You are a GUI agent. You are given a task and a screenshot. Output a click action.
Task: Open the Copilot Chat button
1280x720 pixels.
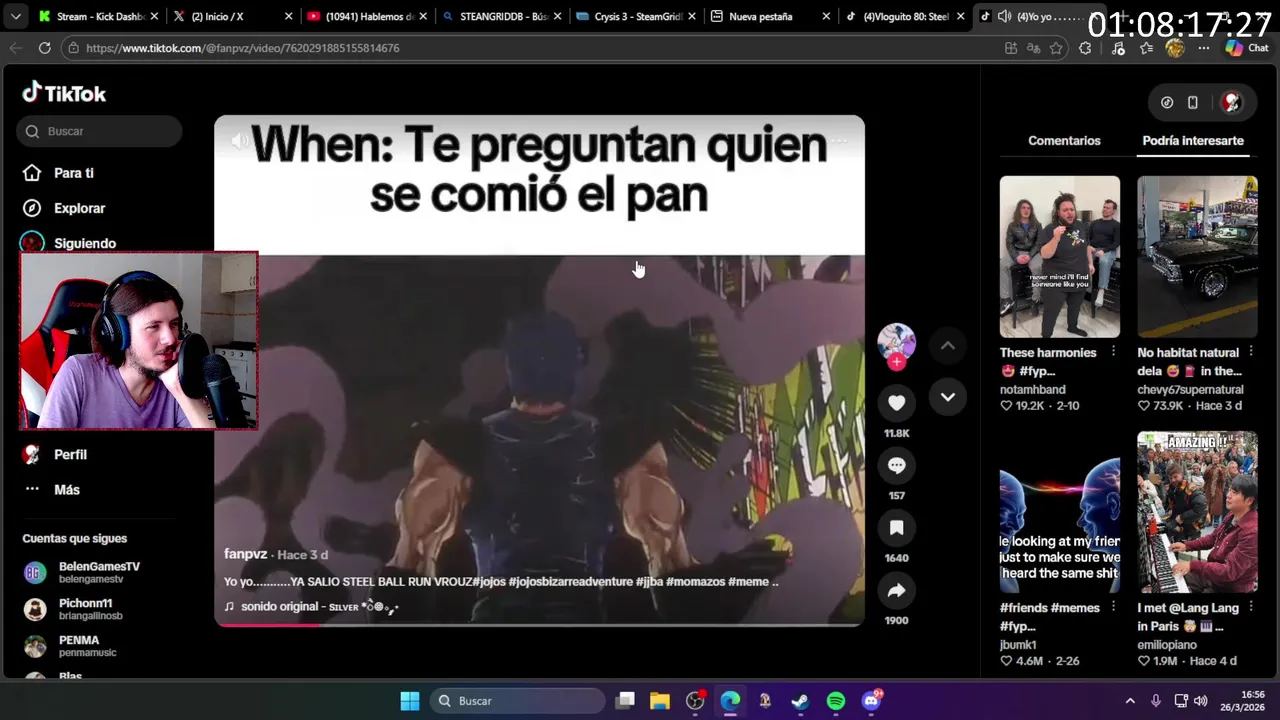click(1246, 48)
